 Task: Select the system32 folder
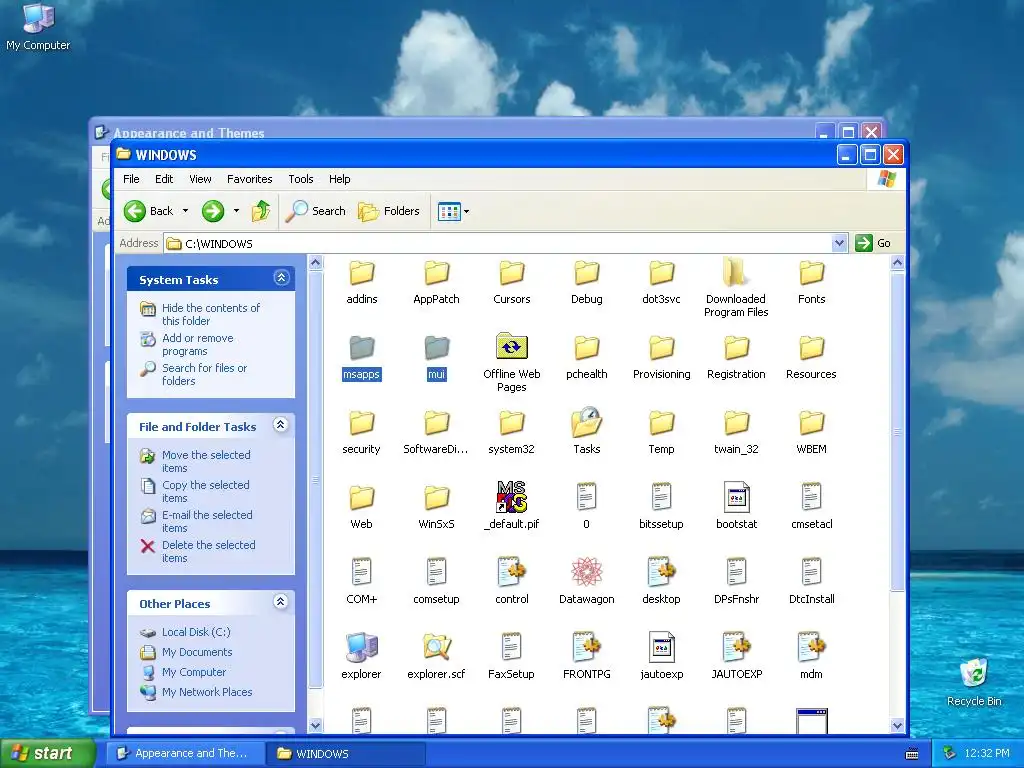(x=511, y=432)
